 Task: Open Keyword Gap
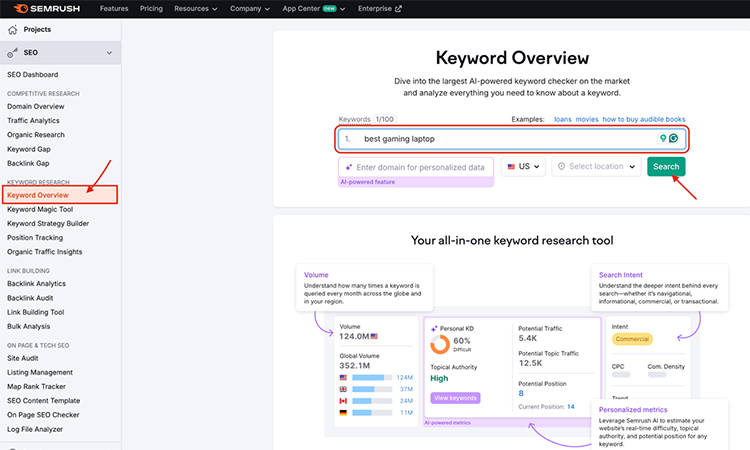(29, 149)
